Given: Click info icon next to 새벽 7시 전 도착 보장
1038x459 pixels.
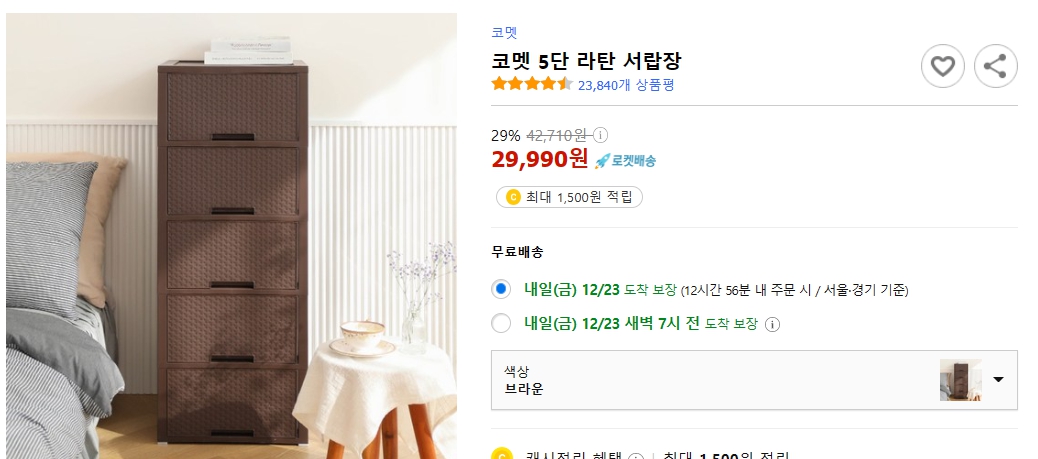Looking at the screenshot, I should [x=772, y=324].
